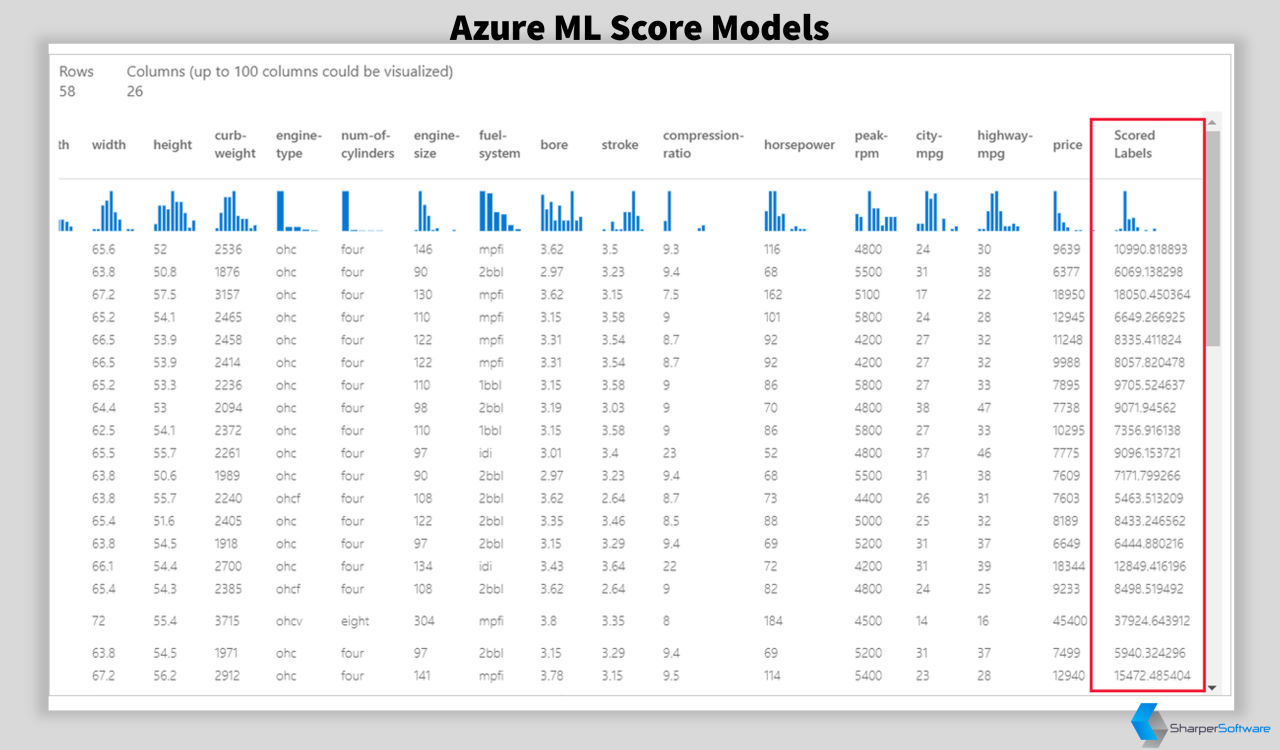1280x750 pixels.
Task: Click price cell 9639
Action: [x=1067, y=249]
